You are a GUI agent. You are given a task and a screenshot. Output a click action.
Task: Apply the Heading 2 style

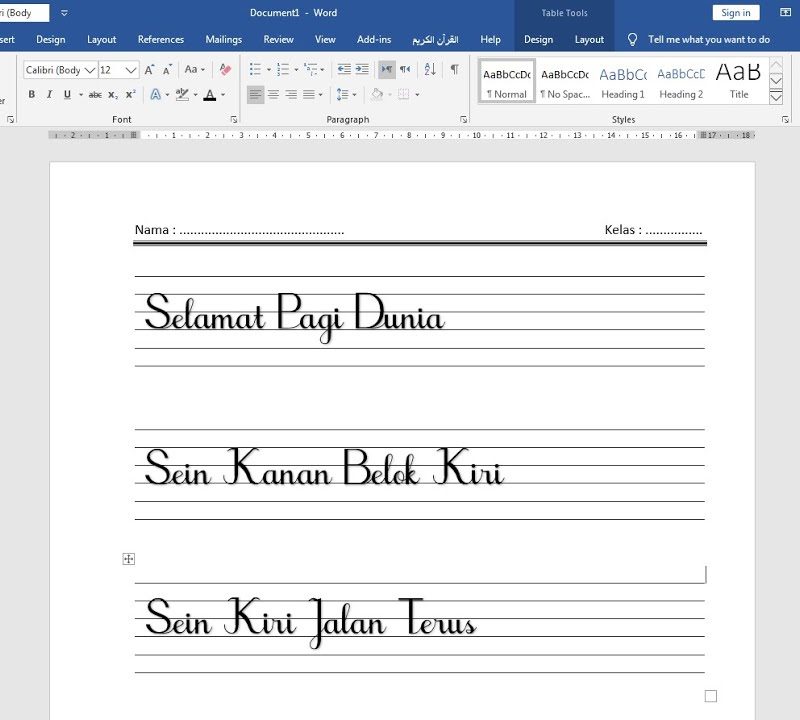point(681,82)
